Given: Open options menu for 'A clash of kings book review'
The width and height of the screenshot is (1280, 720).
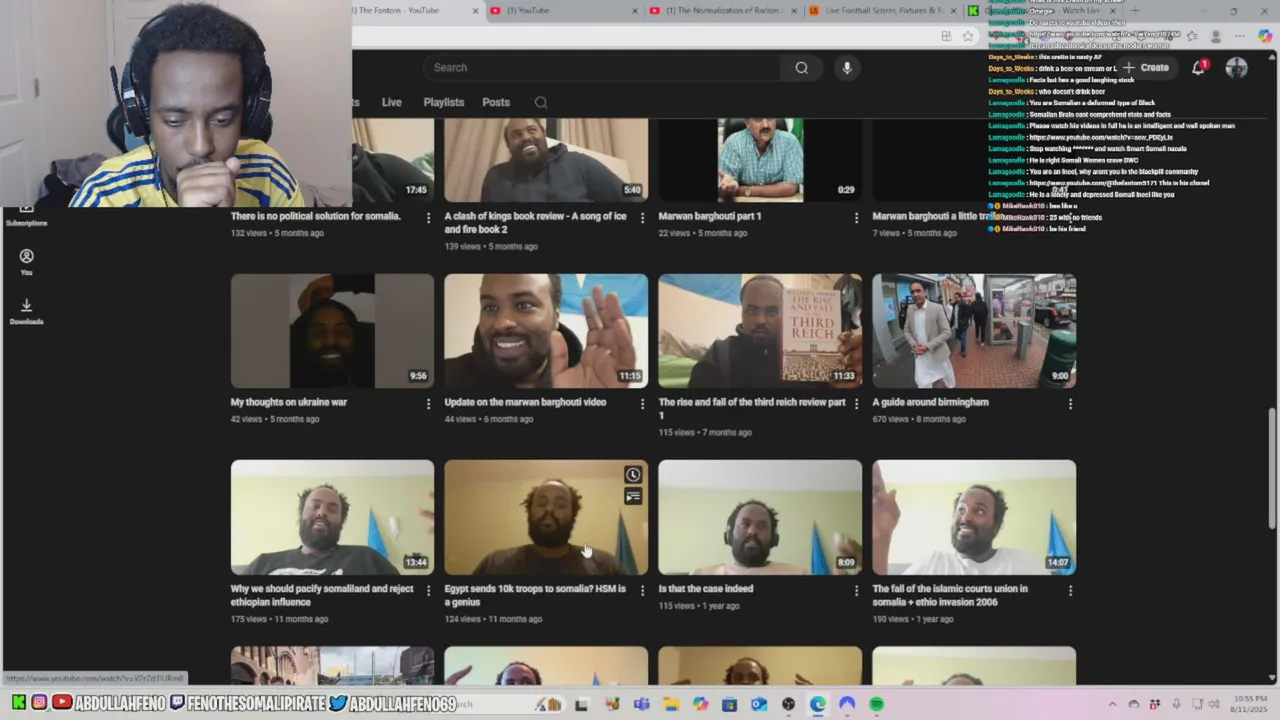Looking at the screenshot, I should (x=642, y=217).
